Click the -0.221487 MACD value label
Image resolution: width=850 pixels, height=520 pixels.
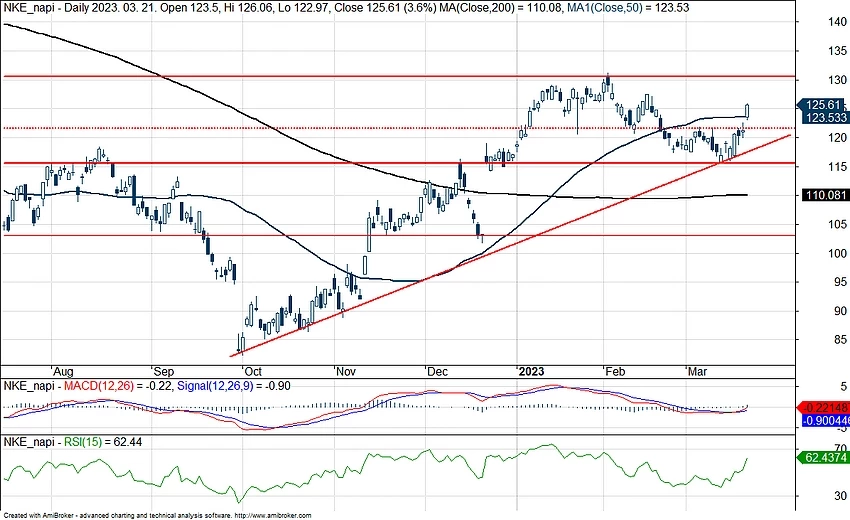[825, 408]
